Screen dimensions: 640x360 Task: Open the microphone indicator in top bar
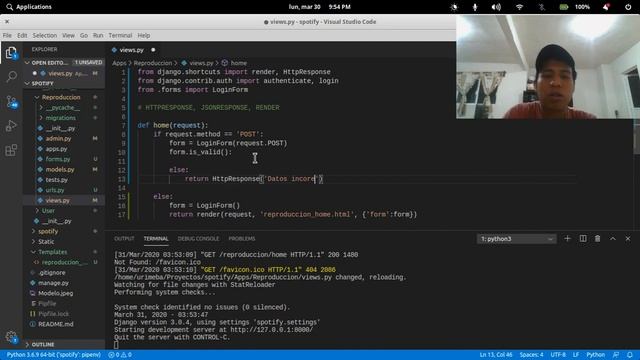click(x=475, y=7)
